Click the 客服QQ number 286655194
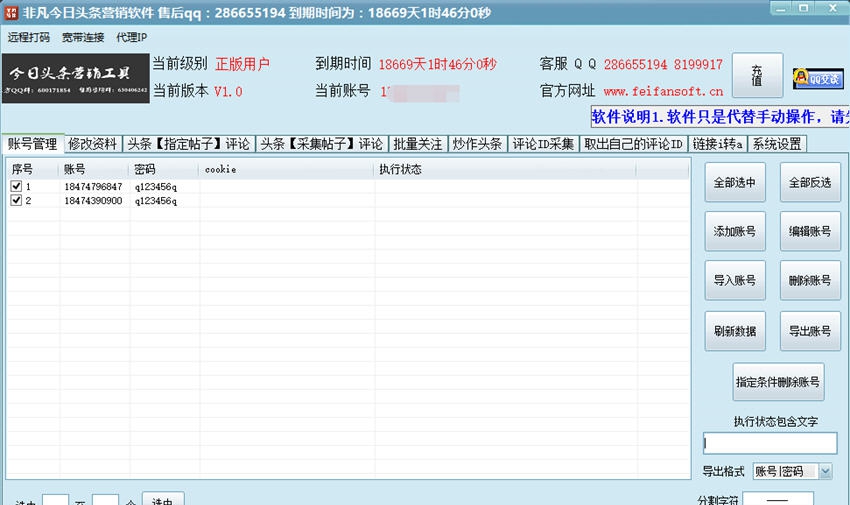The width and height of the screenshot is (850, 505). pos(635,64)
